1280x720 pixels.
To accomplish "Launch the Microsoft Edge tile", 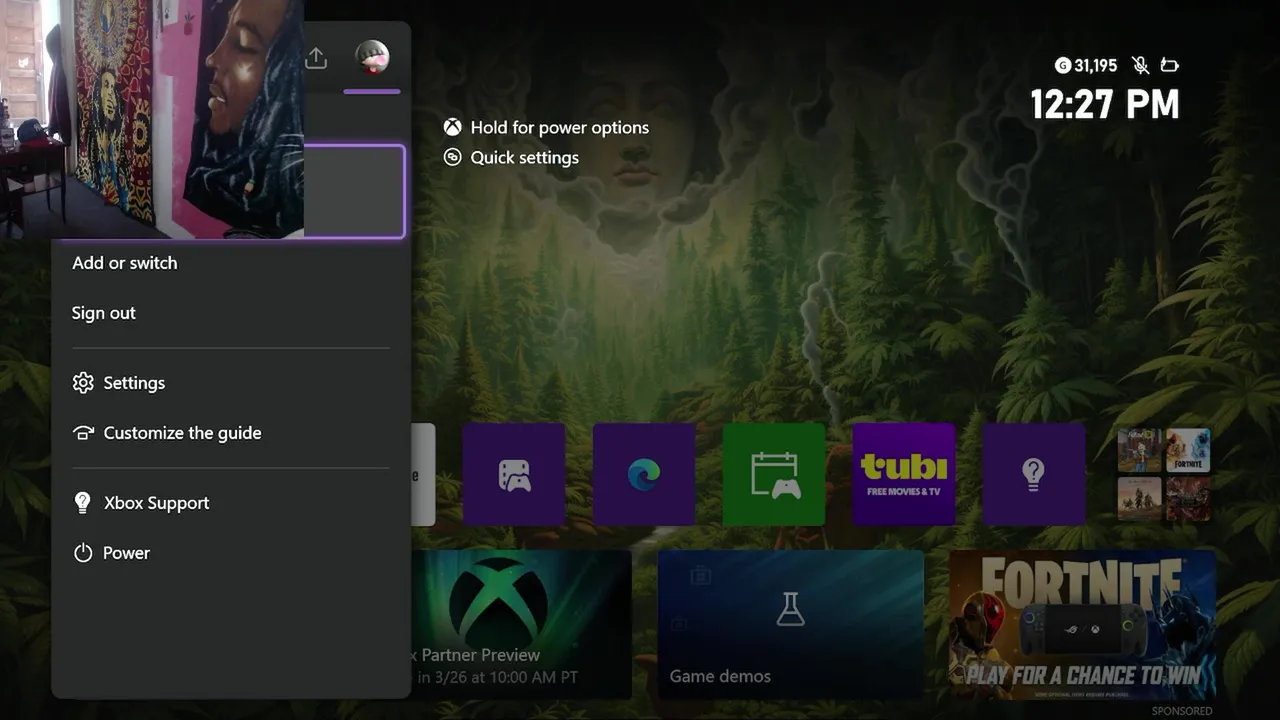I will click(644, 474).
